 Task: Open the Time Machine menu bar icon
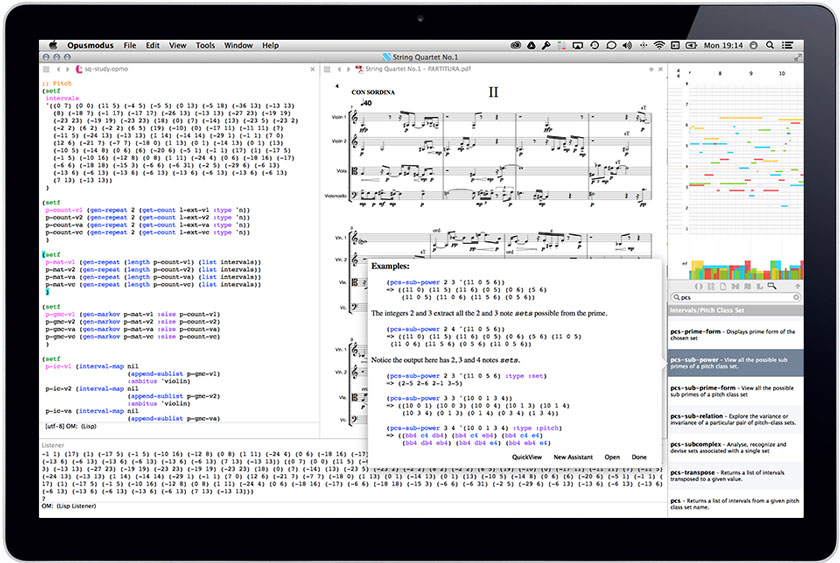[x=594, y=46]
